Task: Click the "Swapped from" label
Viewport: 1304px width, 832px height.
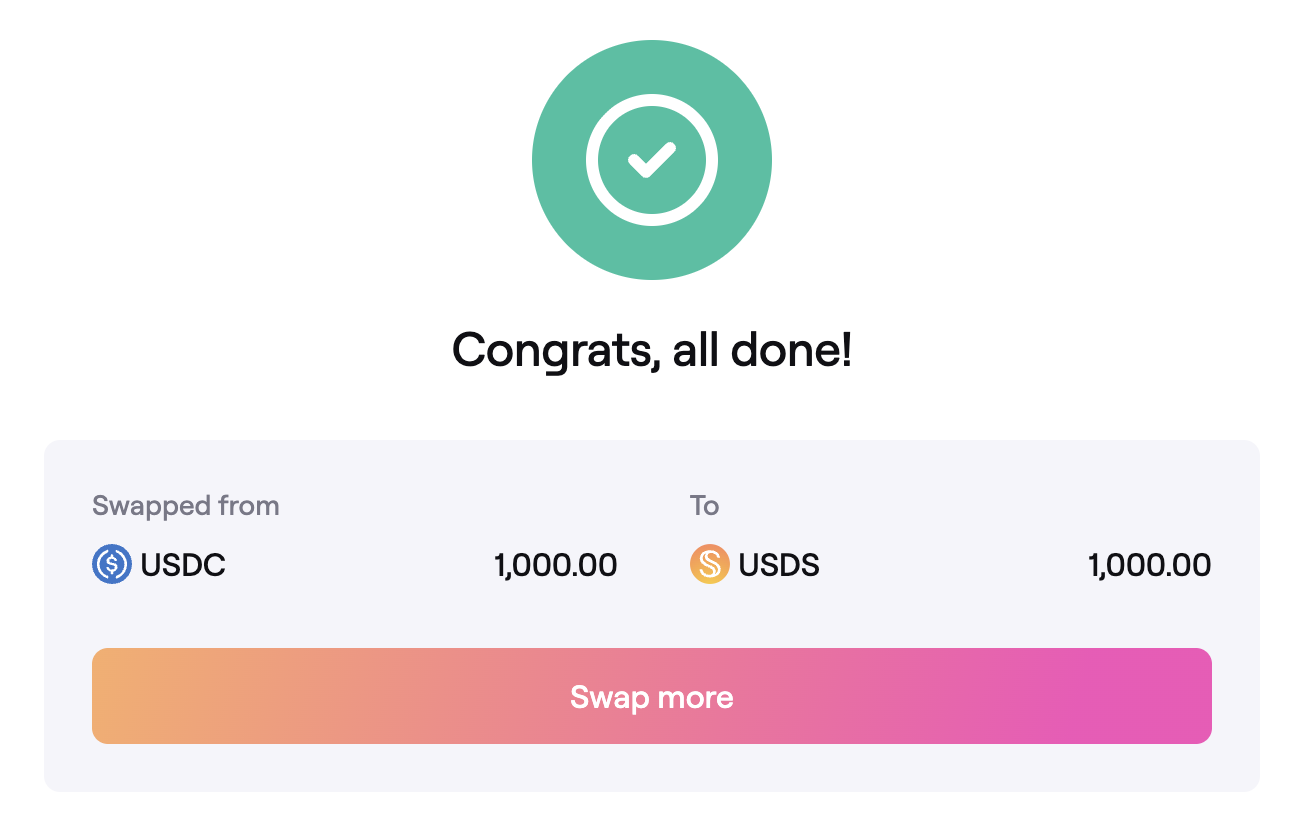Action: point(185,506)
